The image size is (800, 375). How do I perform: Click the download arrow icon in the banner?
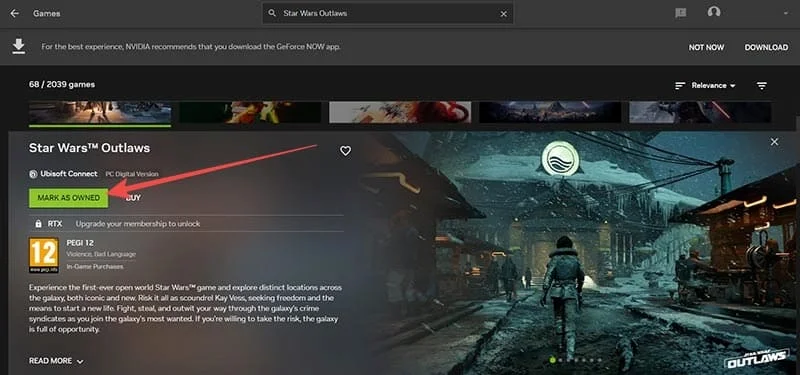tap(19, 46)
